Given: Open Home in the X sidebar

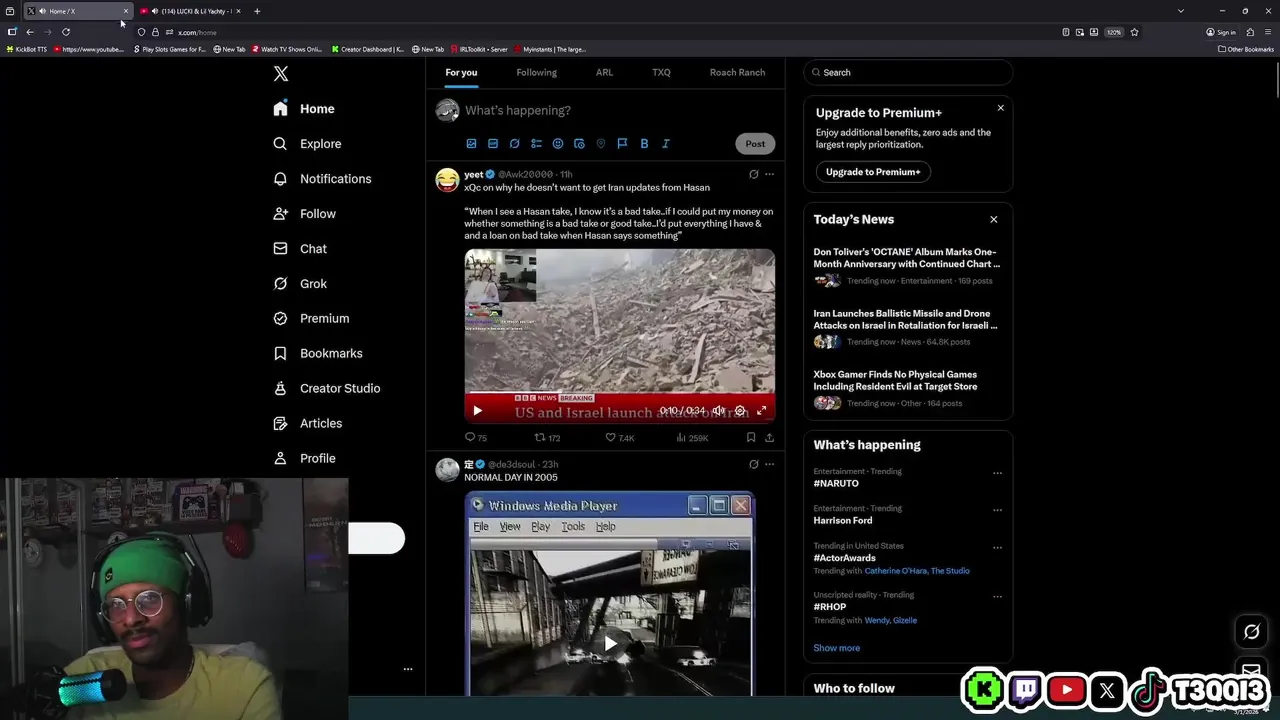Looking at the screenshot, I should point(305,109).
